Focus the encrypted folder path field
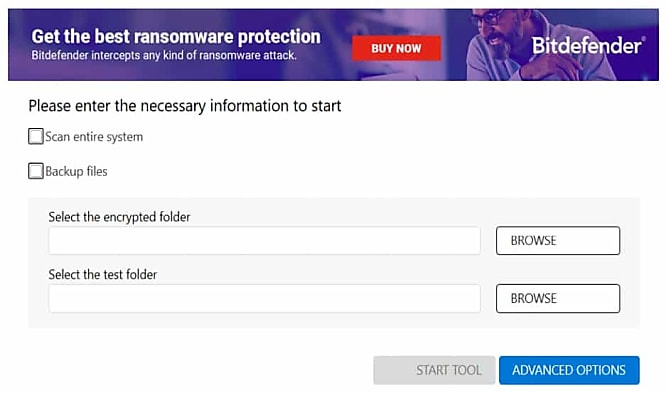Image resolution: width=666 pixels, height=393 pixels. coord(264,240)
